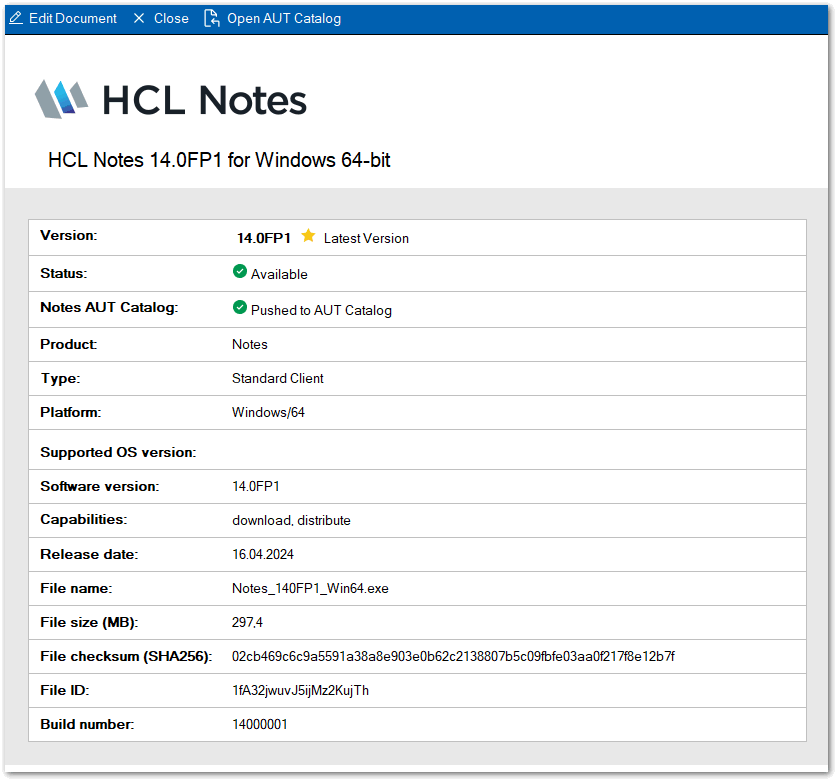Click the Capabilities value download, distribute
Screen dimensions: 837x781
[x=291, y=520]
